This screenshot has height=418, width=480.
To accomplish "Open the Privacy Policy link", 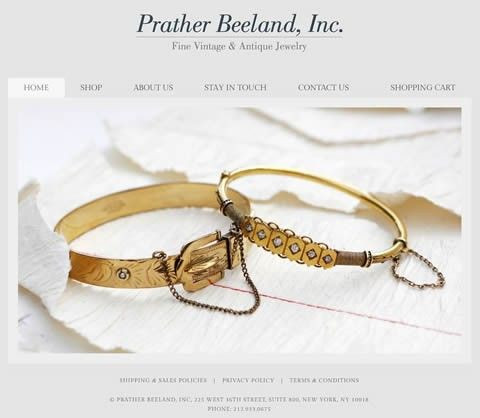I will pyautogui.click(x=248, y=380).
